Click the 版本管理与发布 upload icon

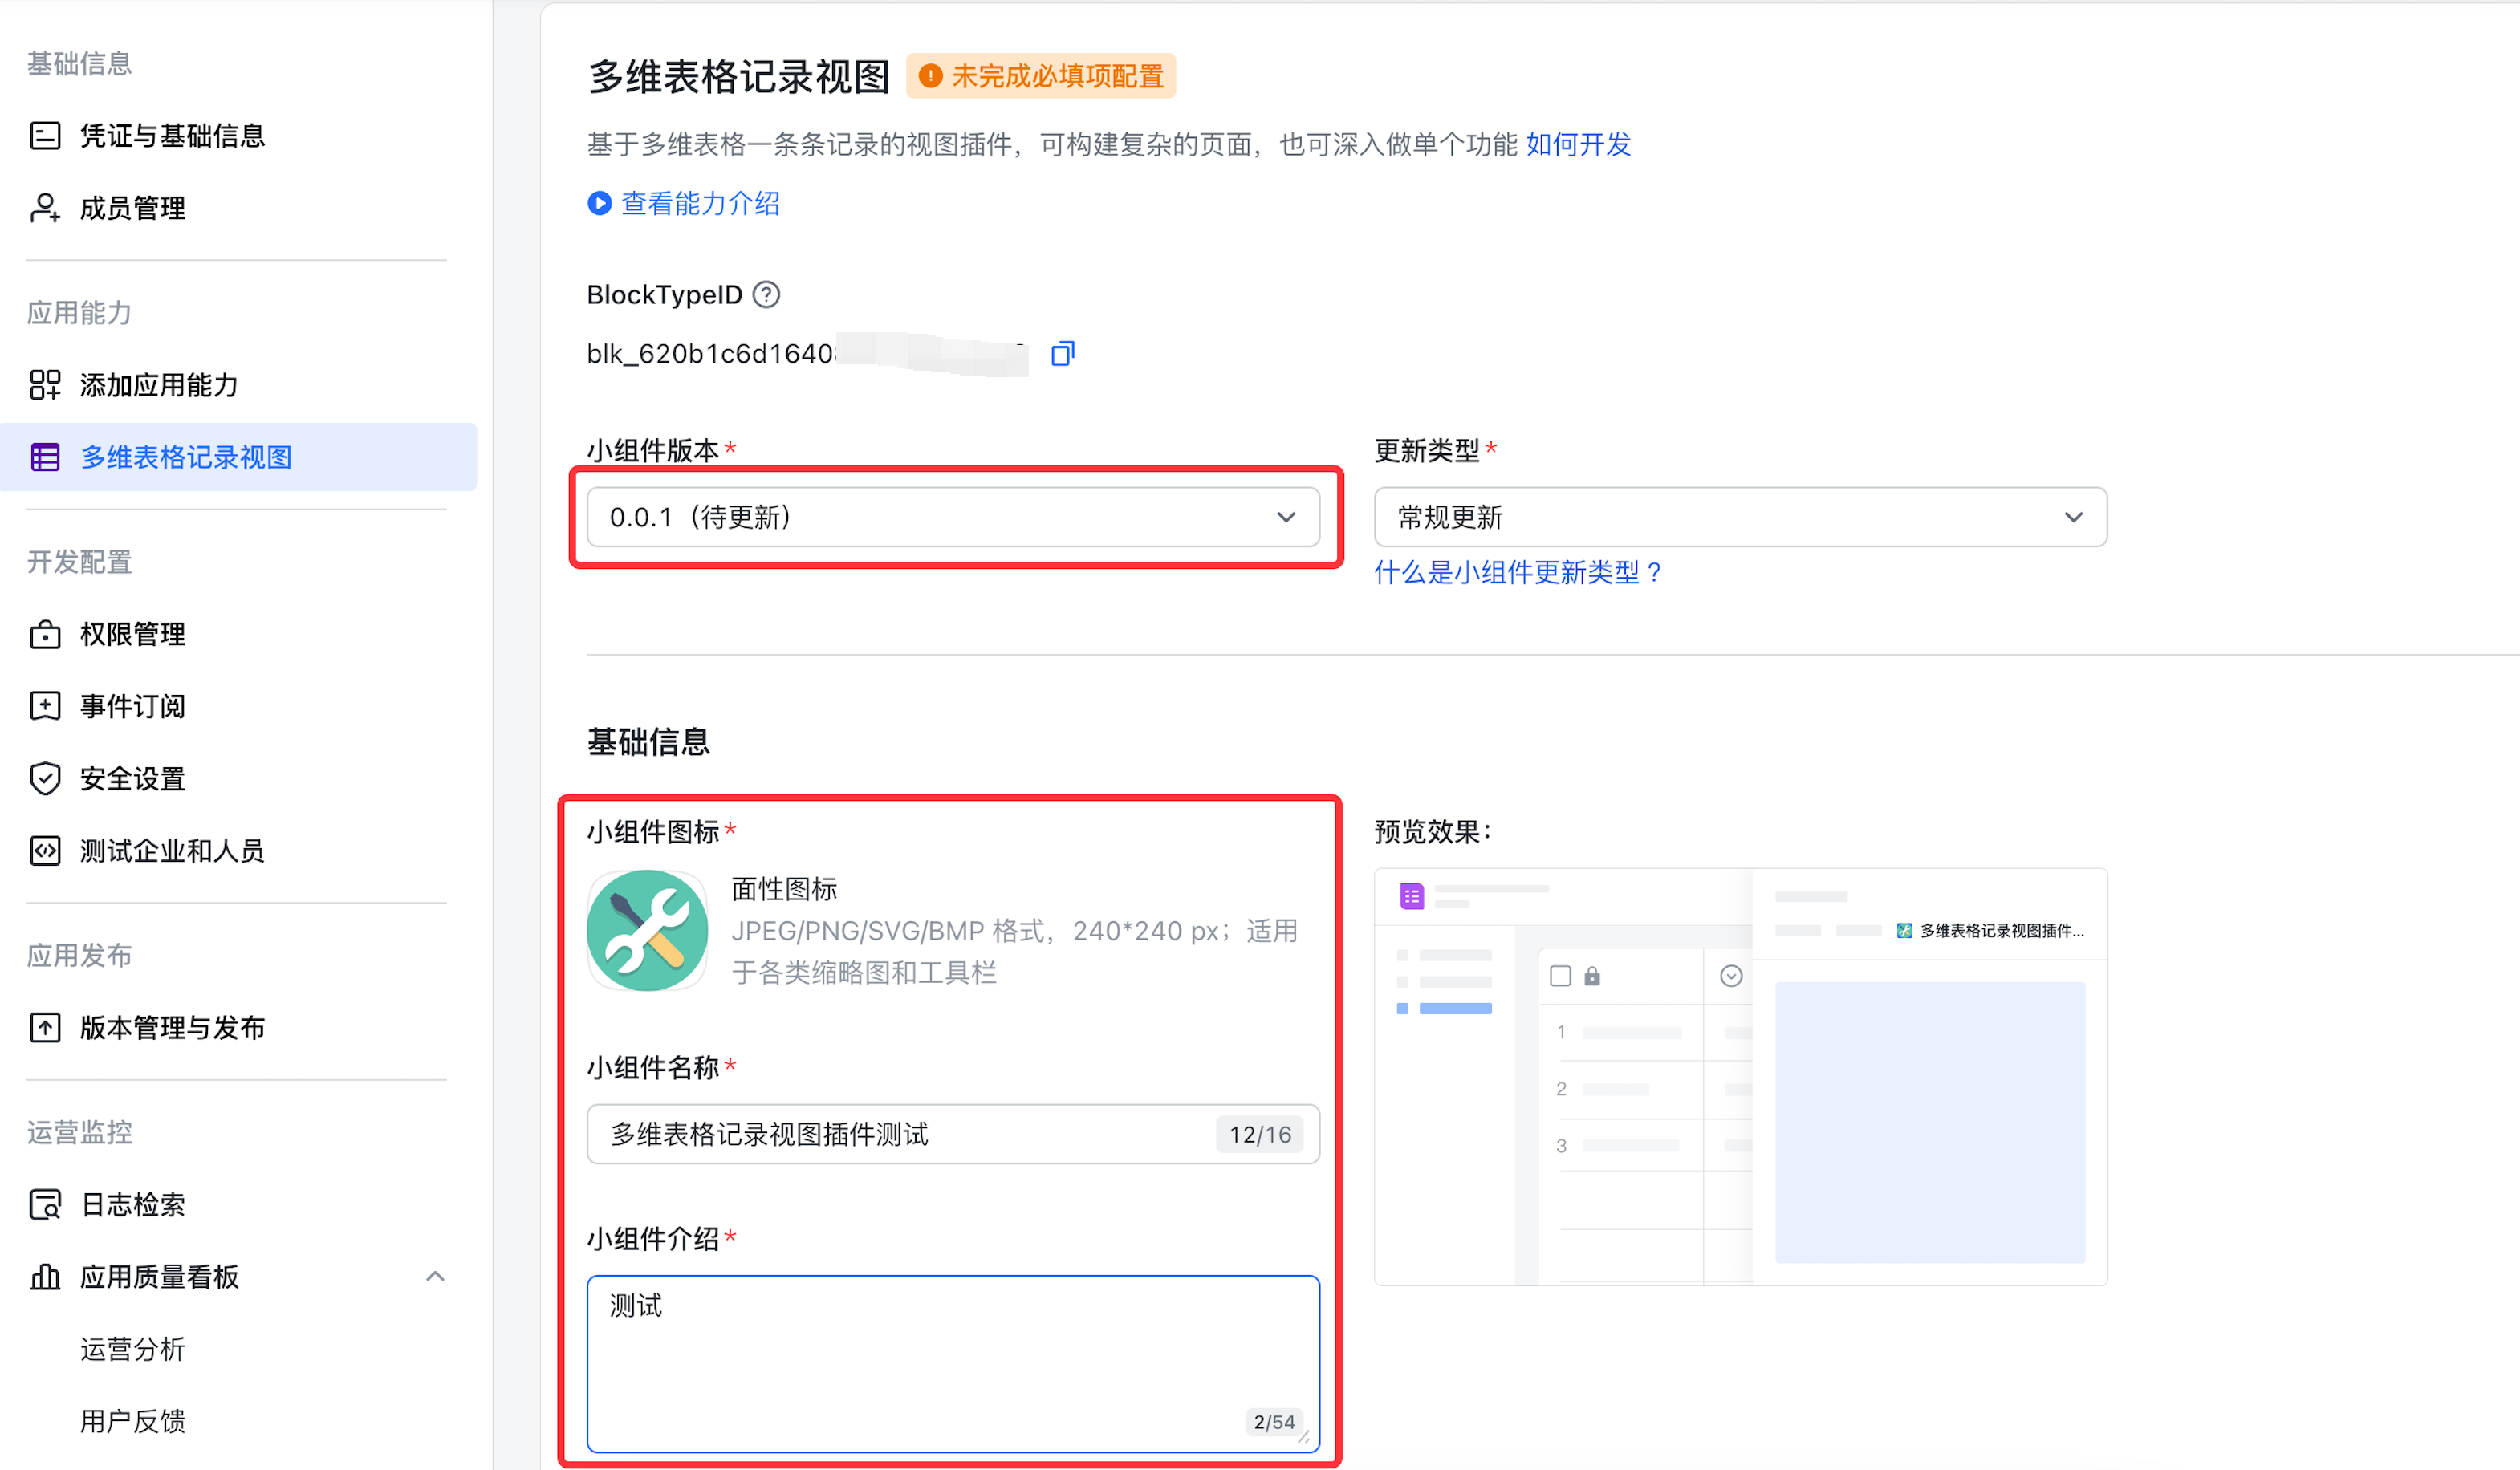pyautogui.click(x=45, y=1027)
